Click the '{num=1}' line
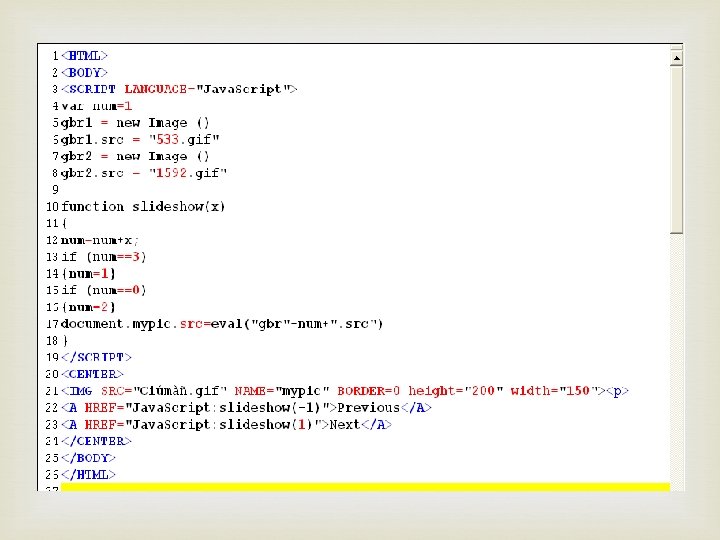Screen dimensions: 720x540 point(88,274)
